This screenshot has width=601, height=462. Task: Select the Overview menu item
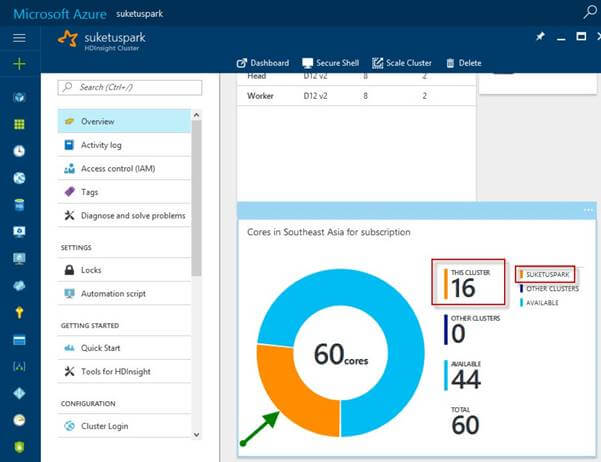124,121
